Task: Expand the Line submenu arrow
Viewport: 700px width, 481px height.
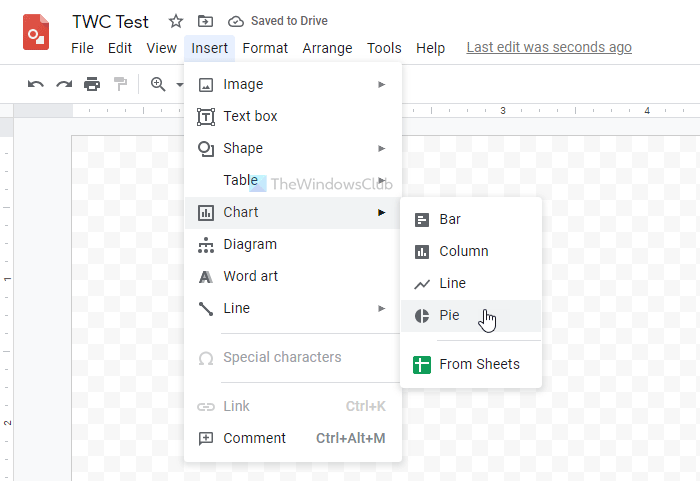Action: pyautogui.click(x=382, y=308)
